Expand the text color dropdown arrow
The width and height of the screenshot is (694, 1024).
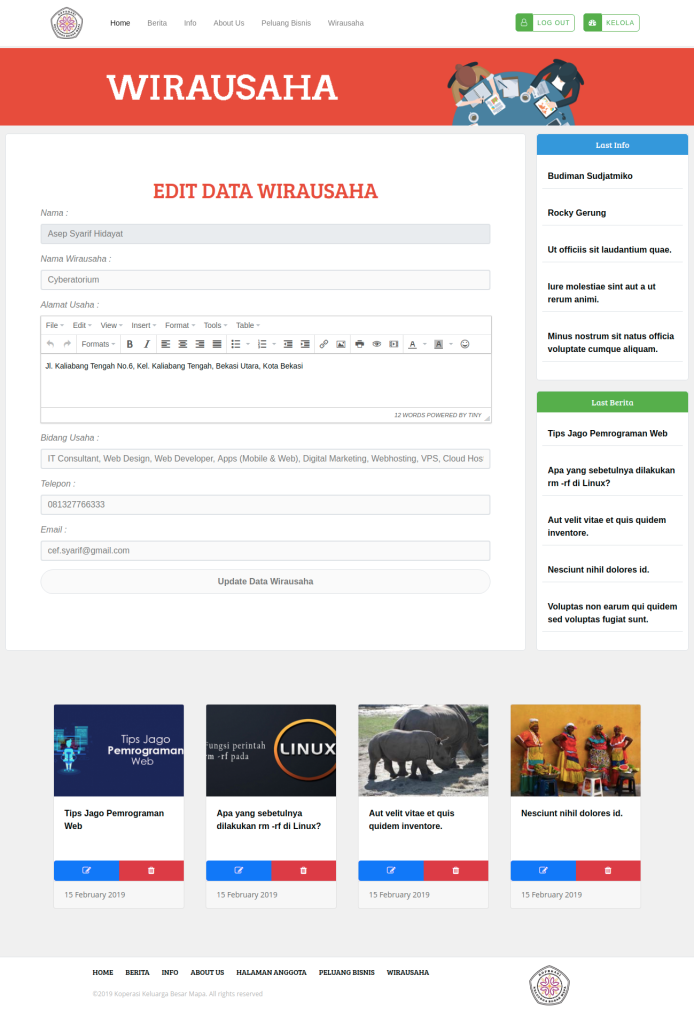pos(425,344)
